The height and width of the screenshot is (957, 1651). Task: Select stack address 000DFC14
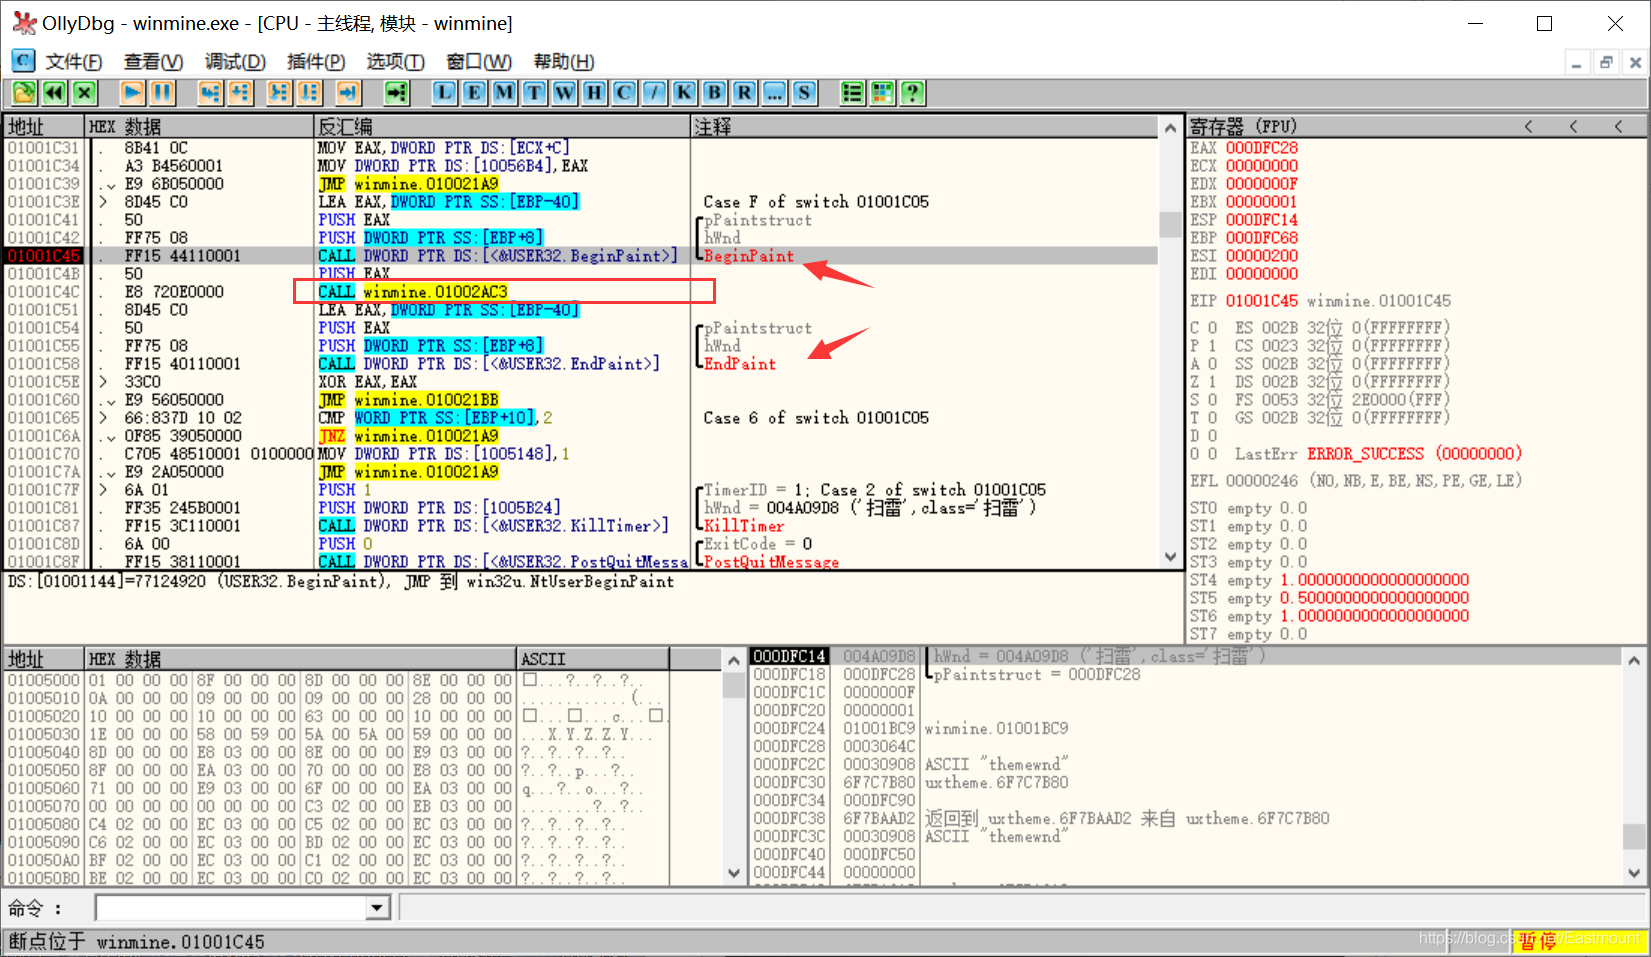tap(789, 656)
